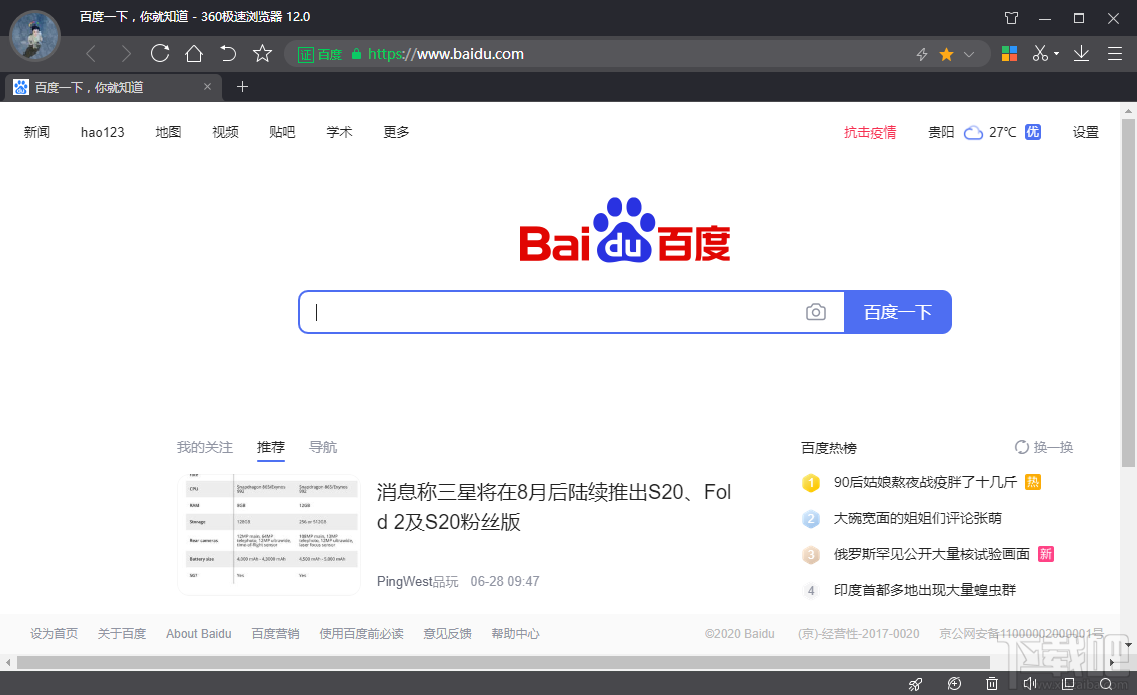Refresh the page with the reload icon
The image size is (1137, 695).
tap(160, 53)
